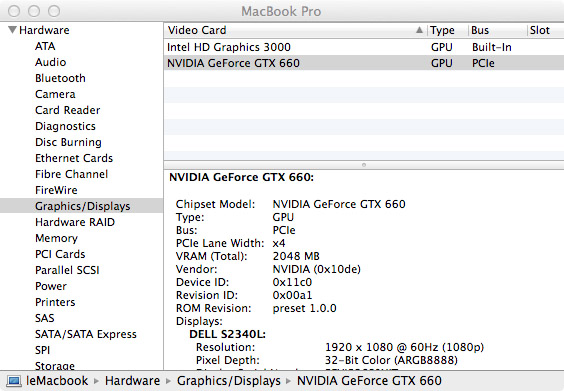Click the Chipset Model value
This screenshot has height=391, width=564.
click(x=339, y=204)
